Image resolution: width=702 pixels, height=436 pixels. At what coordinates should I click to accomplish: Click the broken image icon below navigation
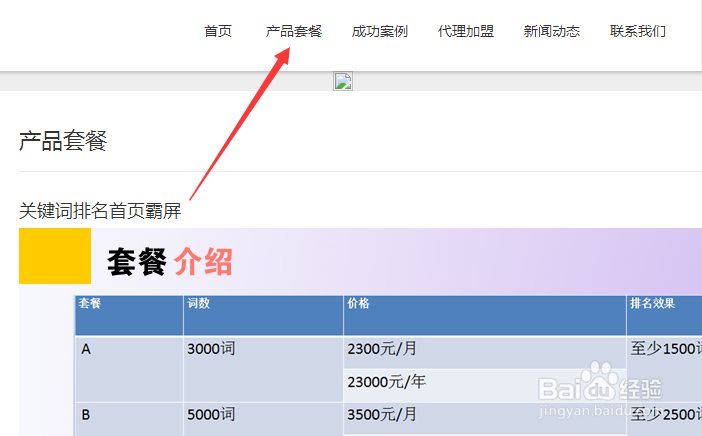click(x=343, y=81)
